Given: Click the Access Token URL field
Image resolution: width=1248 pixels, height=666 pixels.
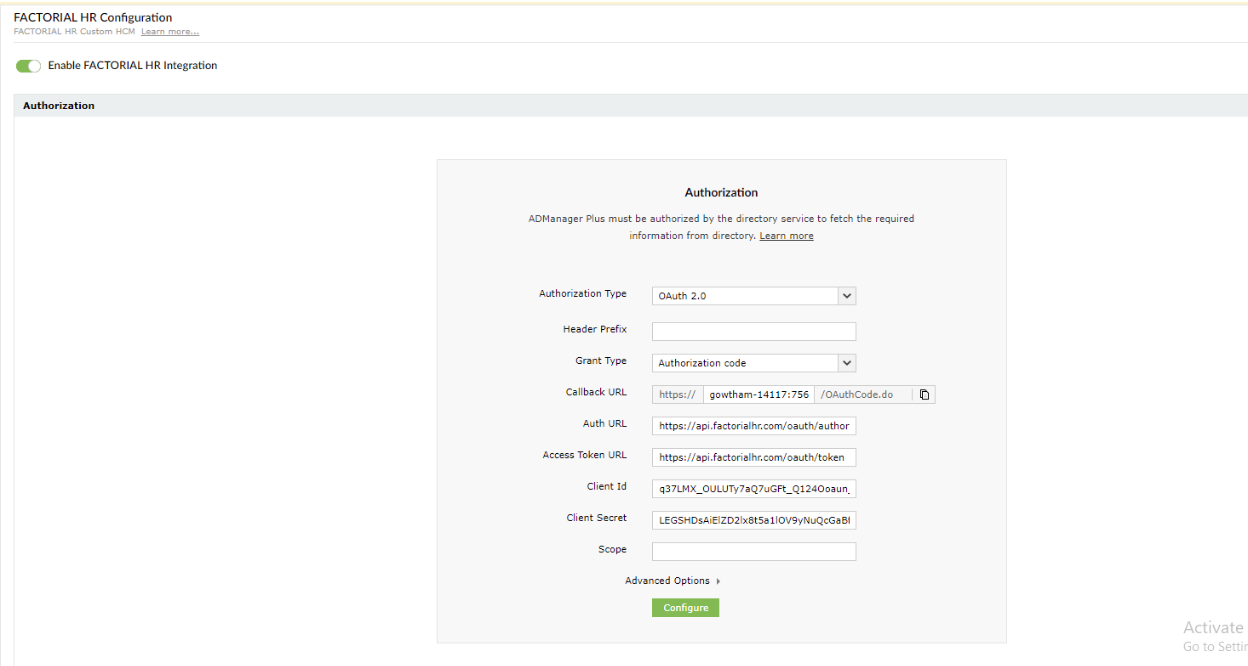Looking at the screenshot, I should coord(754,458).
